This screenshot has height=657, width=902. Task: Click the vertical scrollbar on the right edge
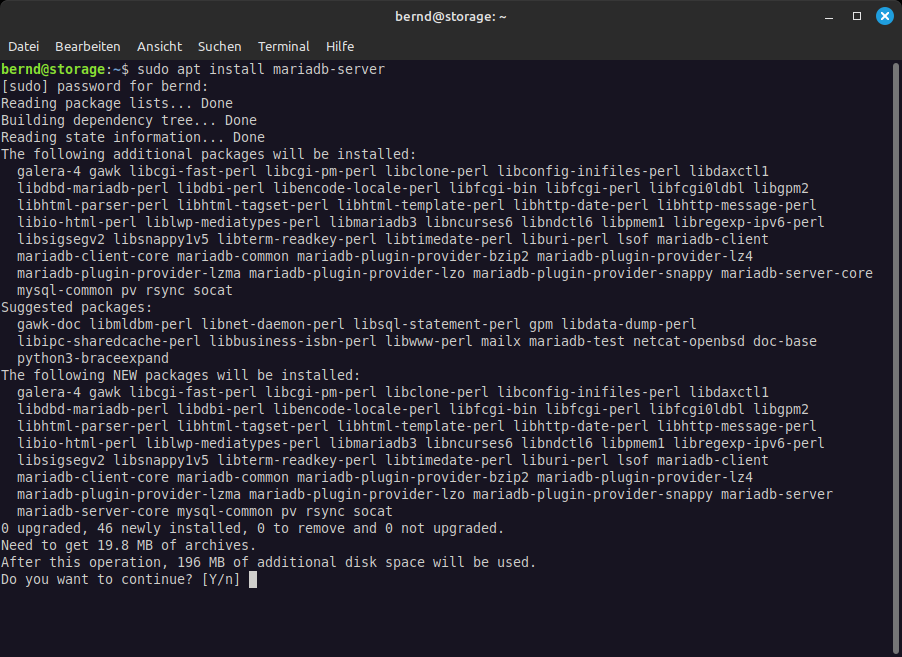897,357
